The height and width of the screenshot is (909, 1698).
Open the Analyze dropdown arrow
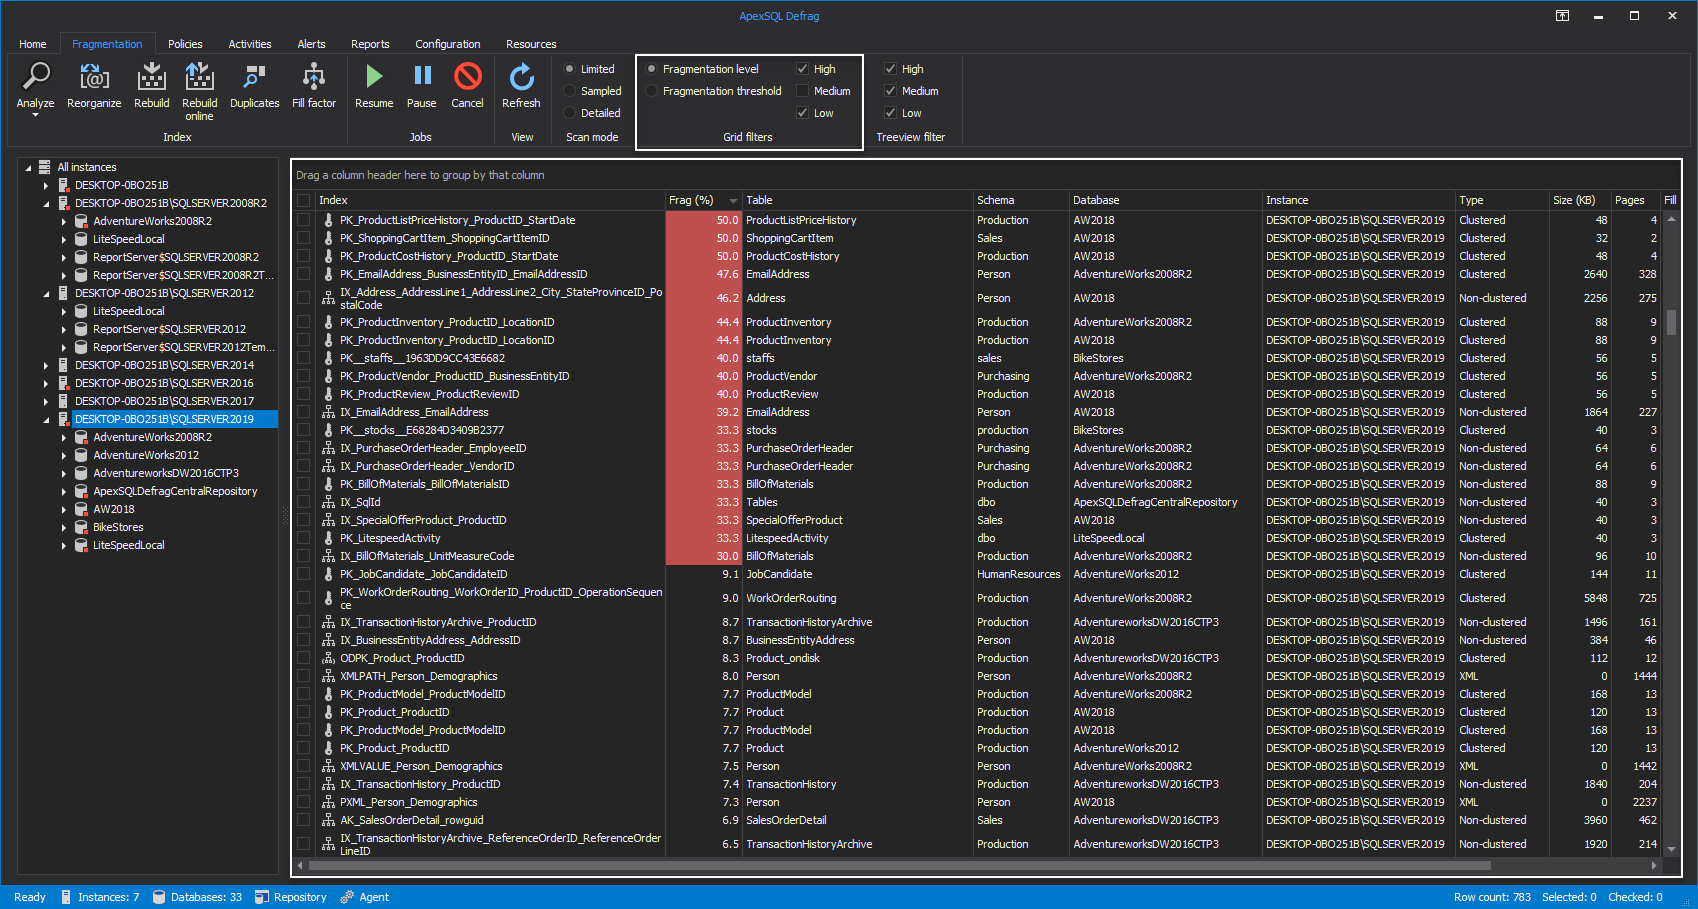(36, 115)
